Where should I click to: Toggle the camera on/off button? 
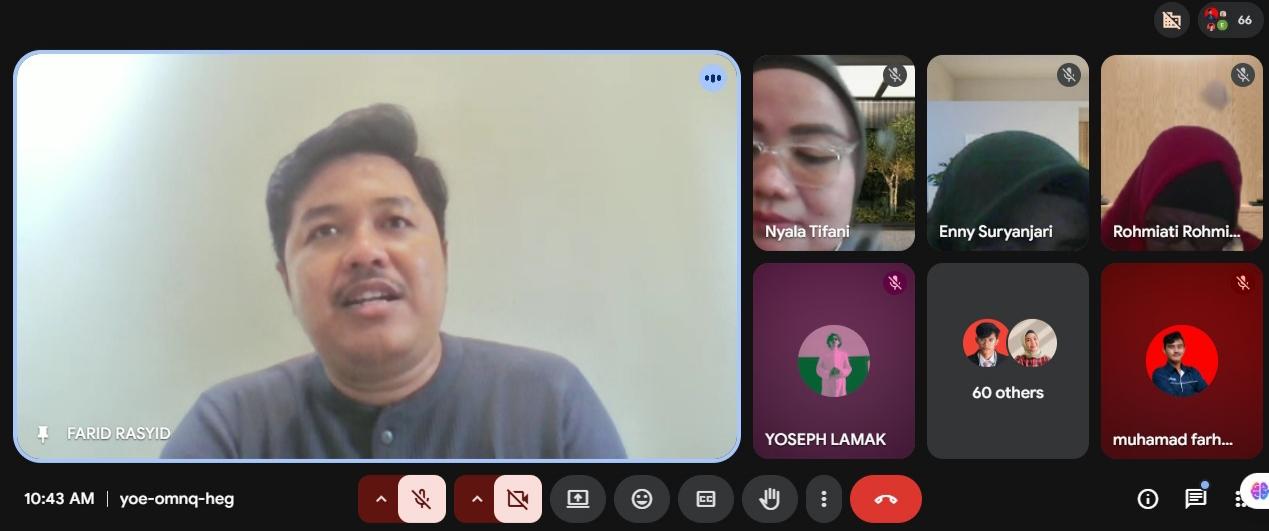(x=517, y=499)
